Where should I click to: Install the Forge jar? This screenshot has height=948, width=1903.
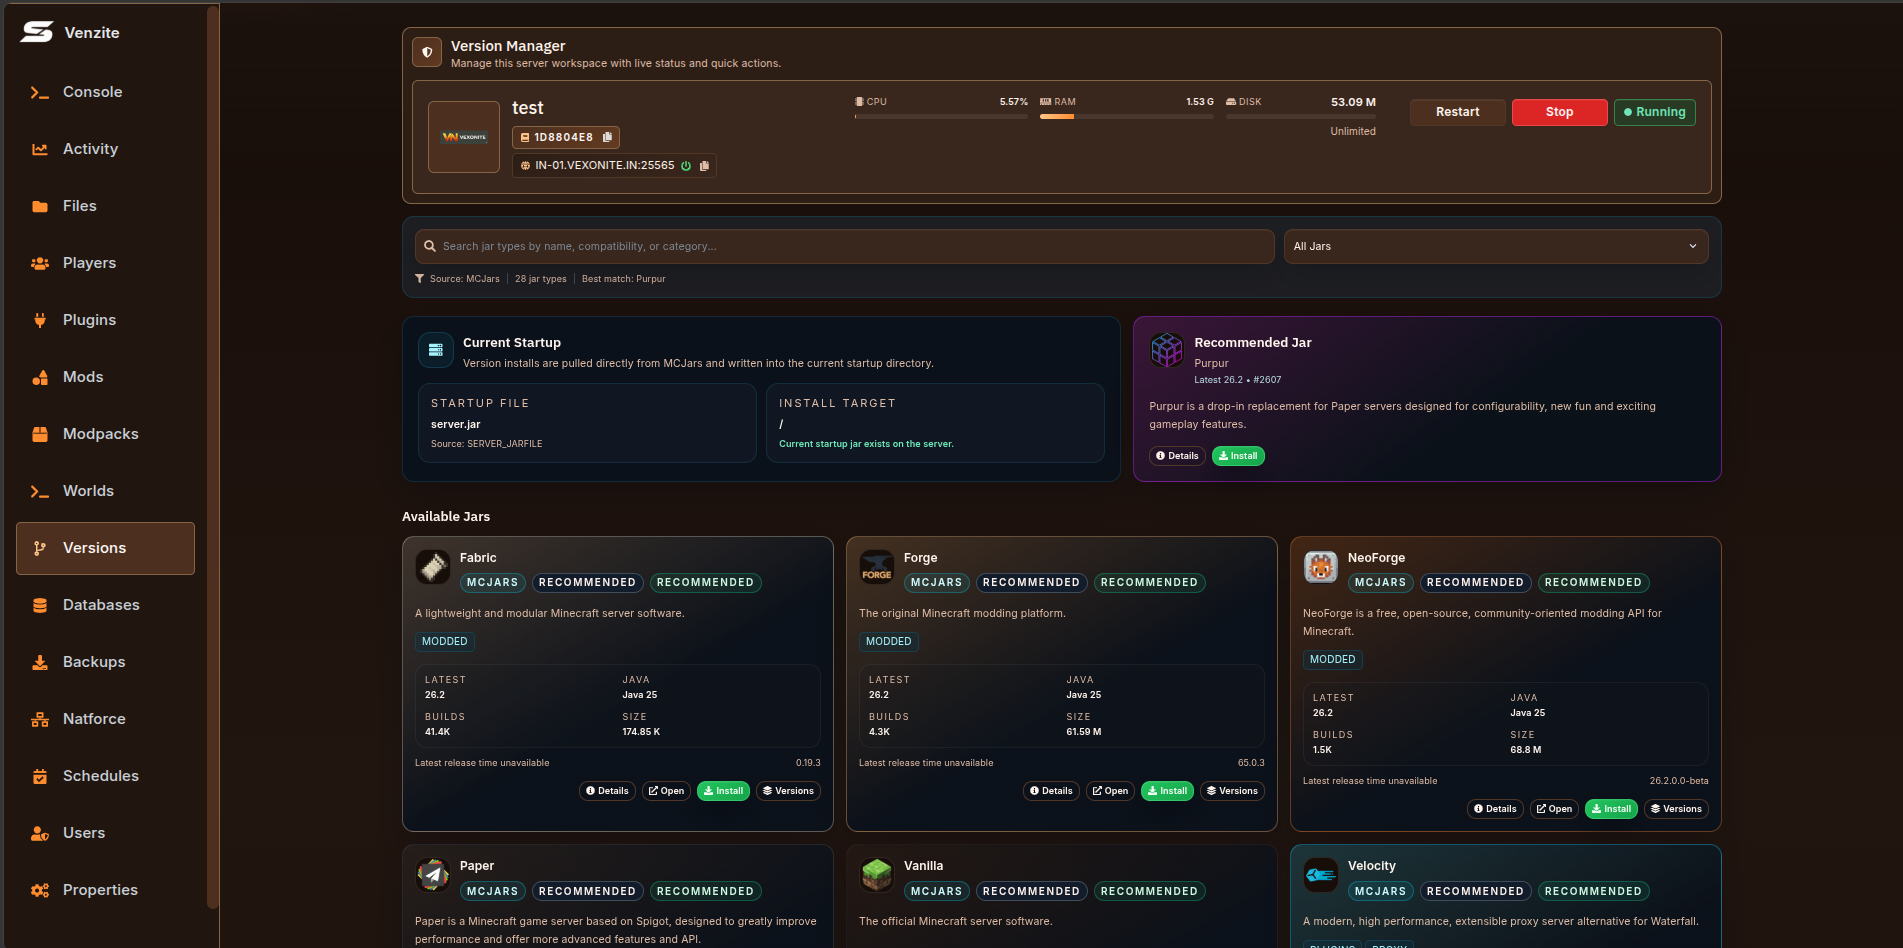point(1167,791)
